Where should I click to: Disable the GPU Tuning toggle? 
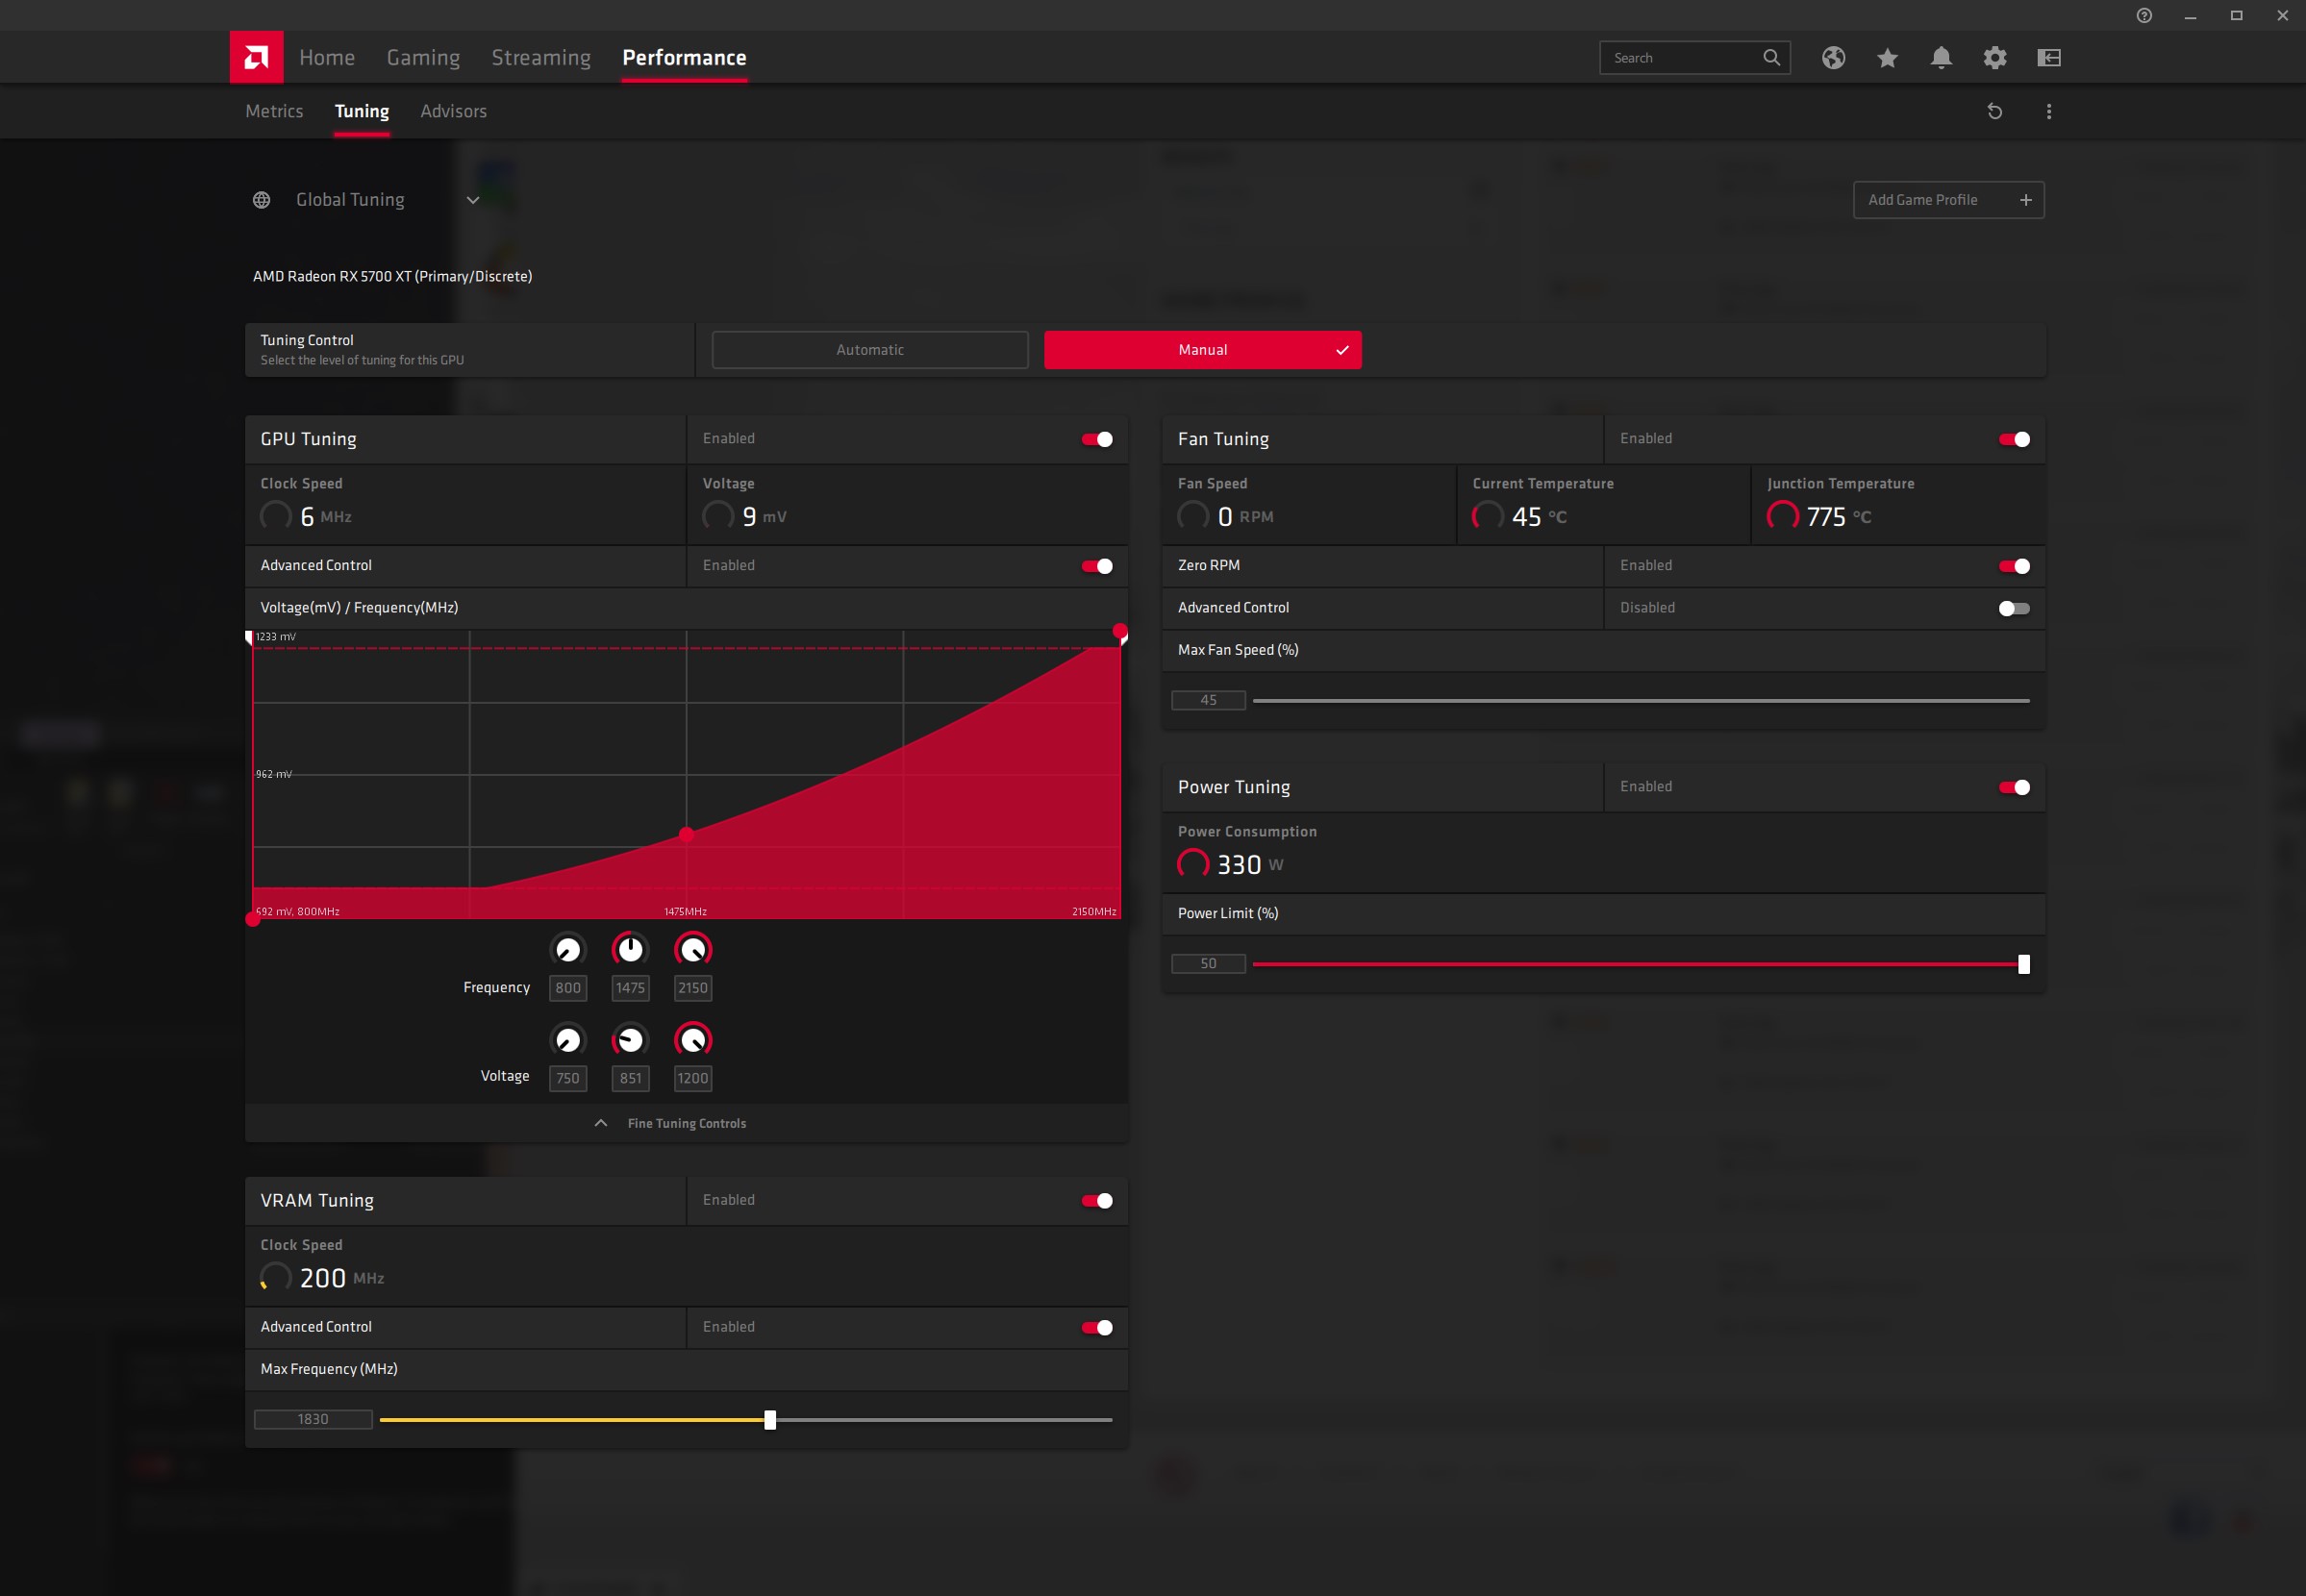coord(1097,439)
